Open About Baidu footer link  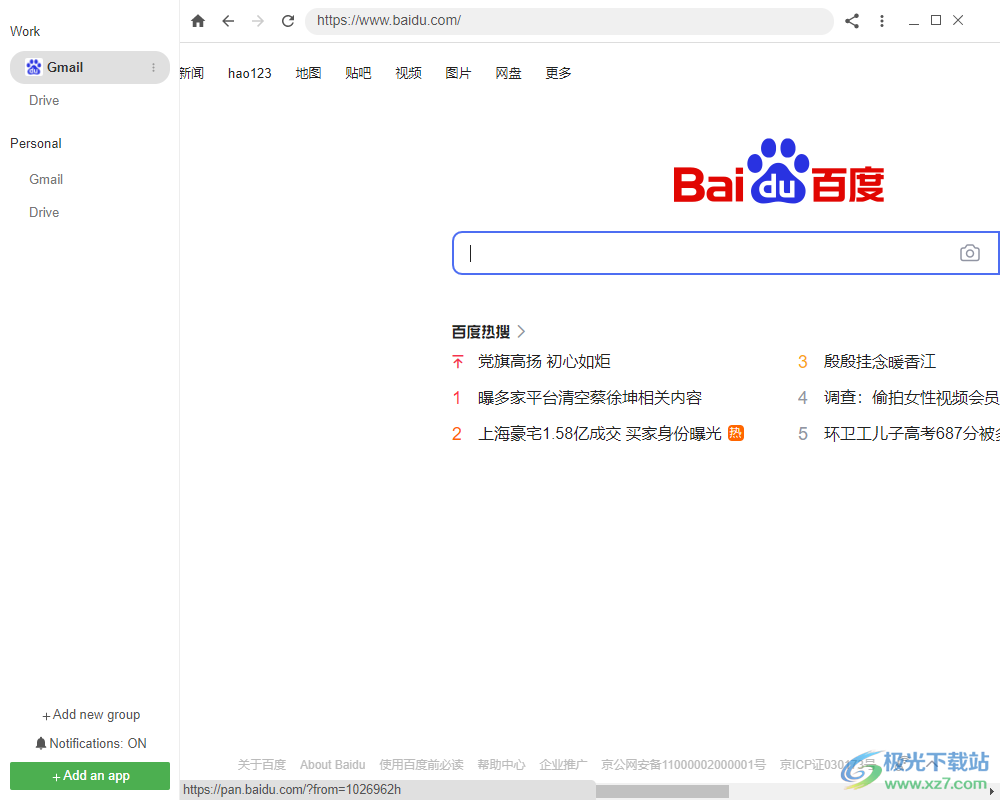(x=332, y=764)
